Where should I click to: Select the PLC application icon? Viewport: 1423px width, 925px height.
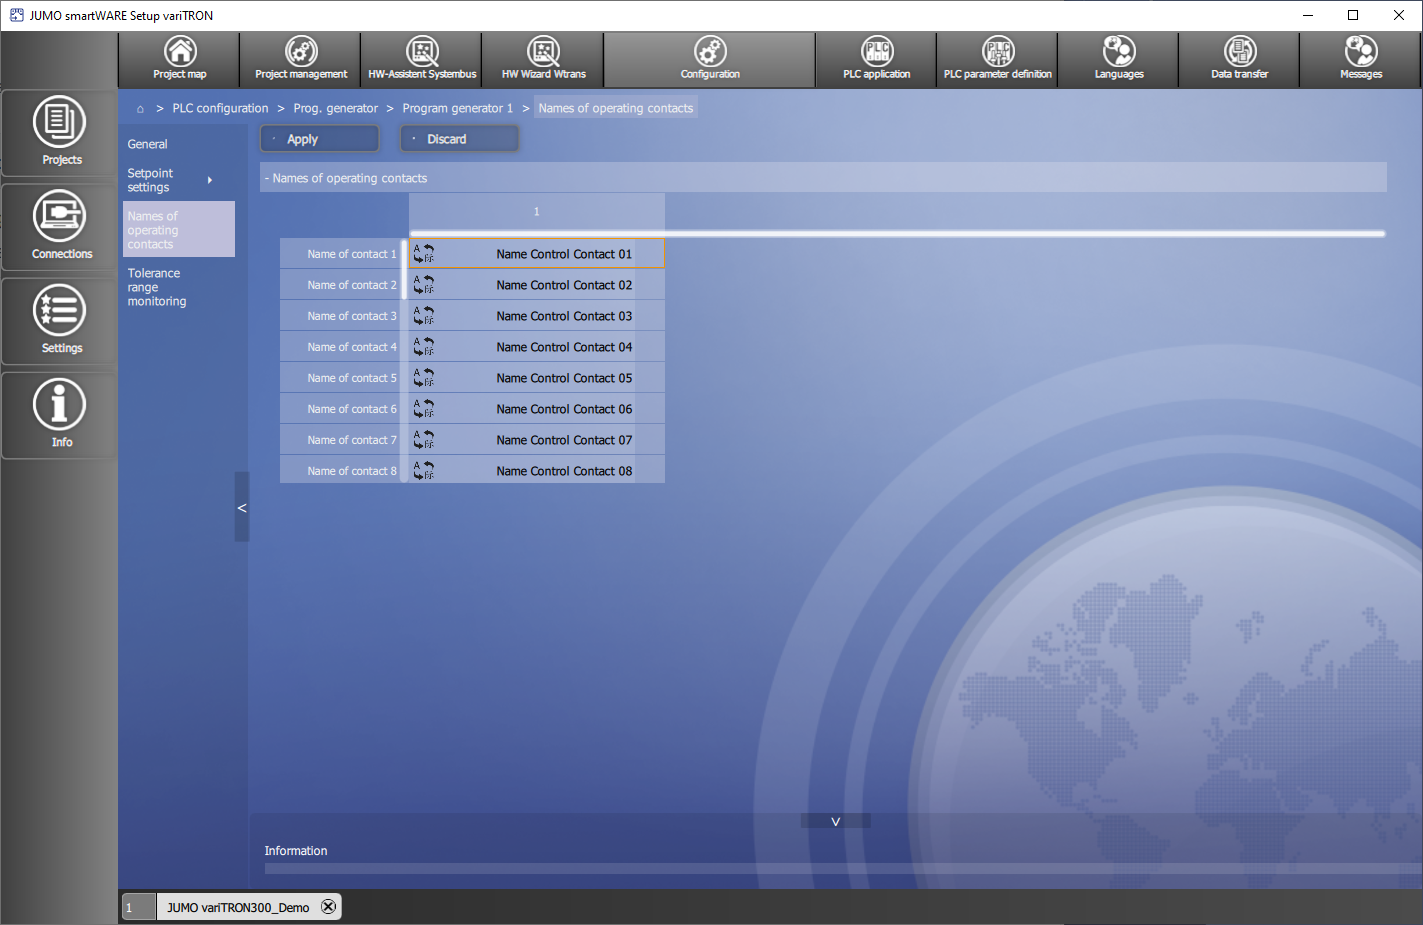pos(876,59)
